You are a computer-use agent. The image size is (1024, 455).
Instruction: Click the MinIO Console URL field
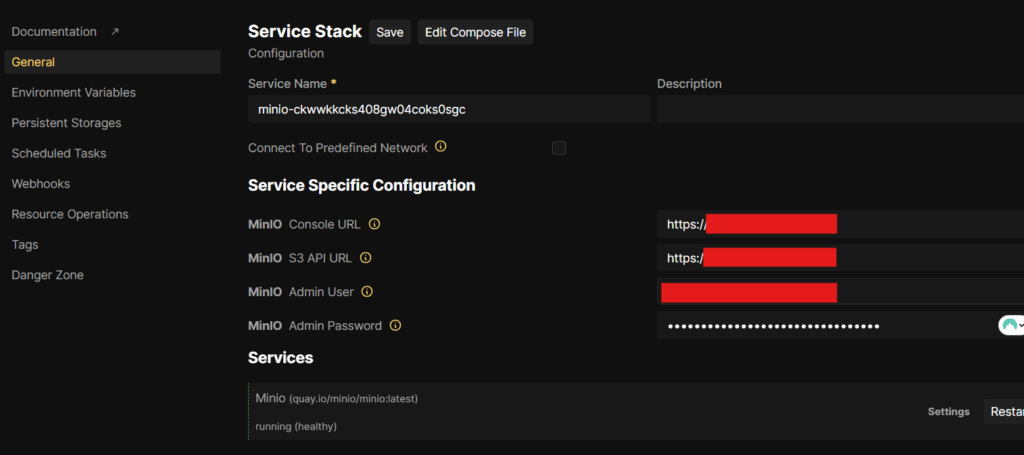840,224
